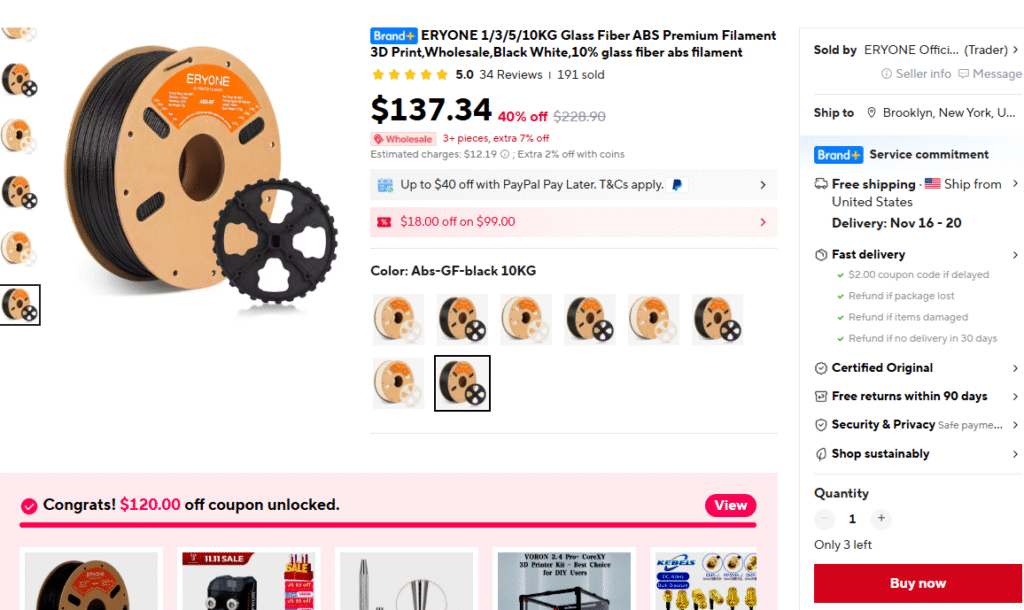Click the Shop sustainably leaf icon
This screenshot has height=610, width=1024.
click(821, 454)
